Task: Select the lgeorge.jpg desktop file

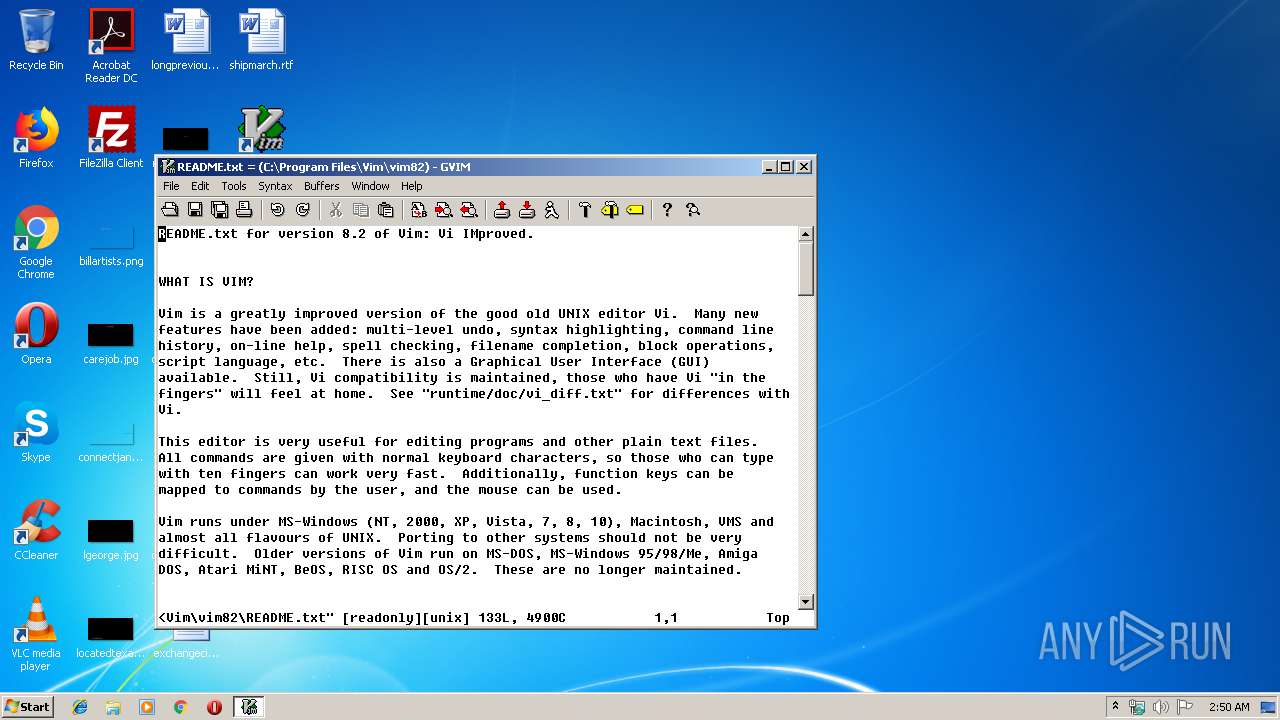Action: [x=111, y=538]
